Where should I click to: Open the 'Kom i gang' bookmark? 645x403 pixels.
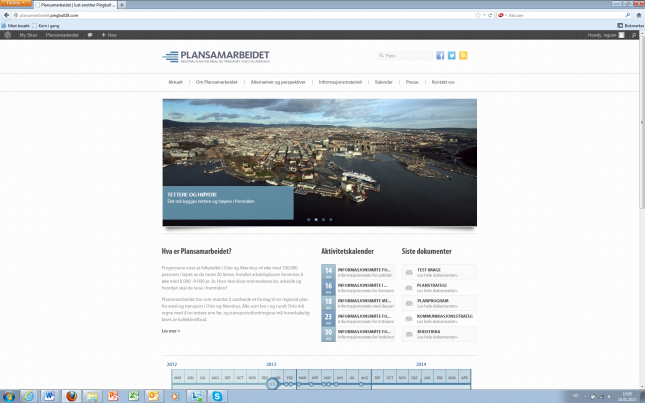46,25
